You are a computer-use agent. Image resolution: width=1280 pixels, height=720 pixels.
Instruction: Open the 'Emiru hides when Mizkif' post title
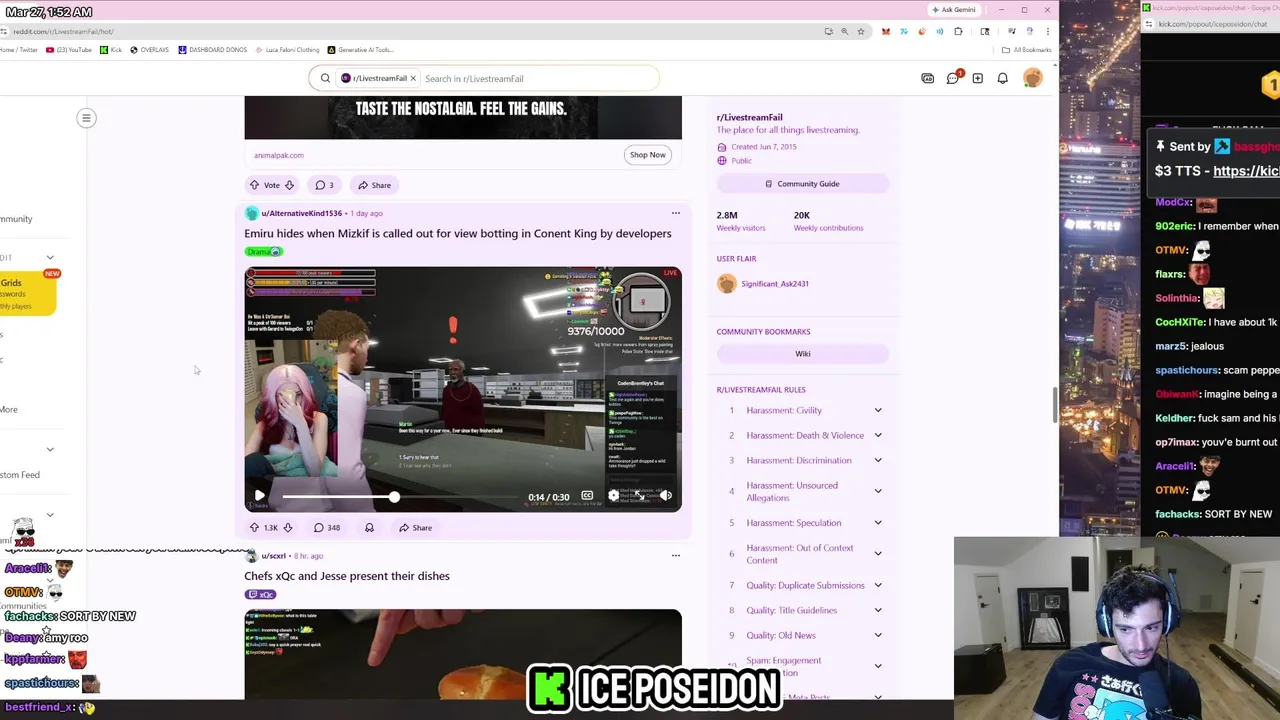[458, 234]
